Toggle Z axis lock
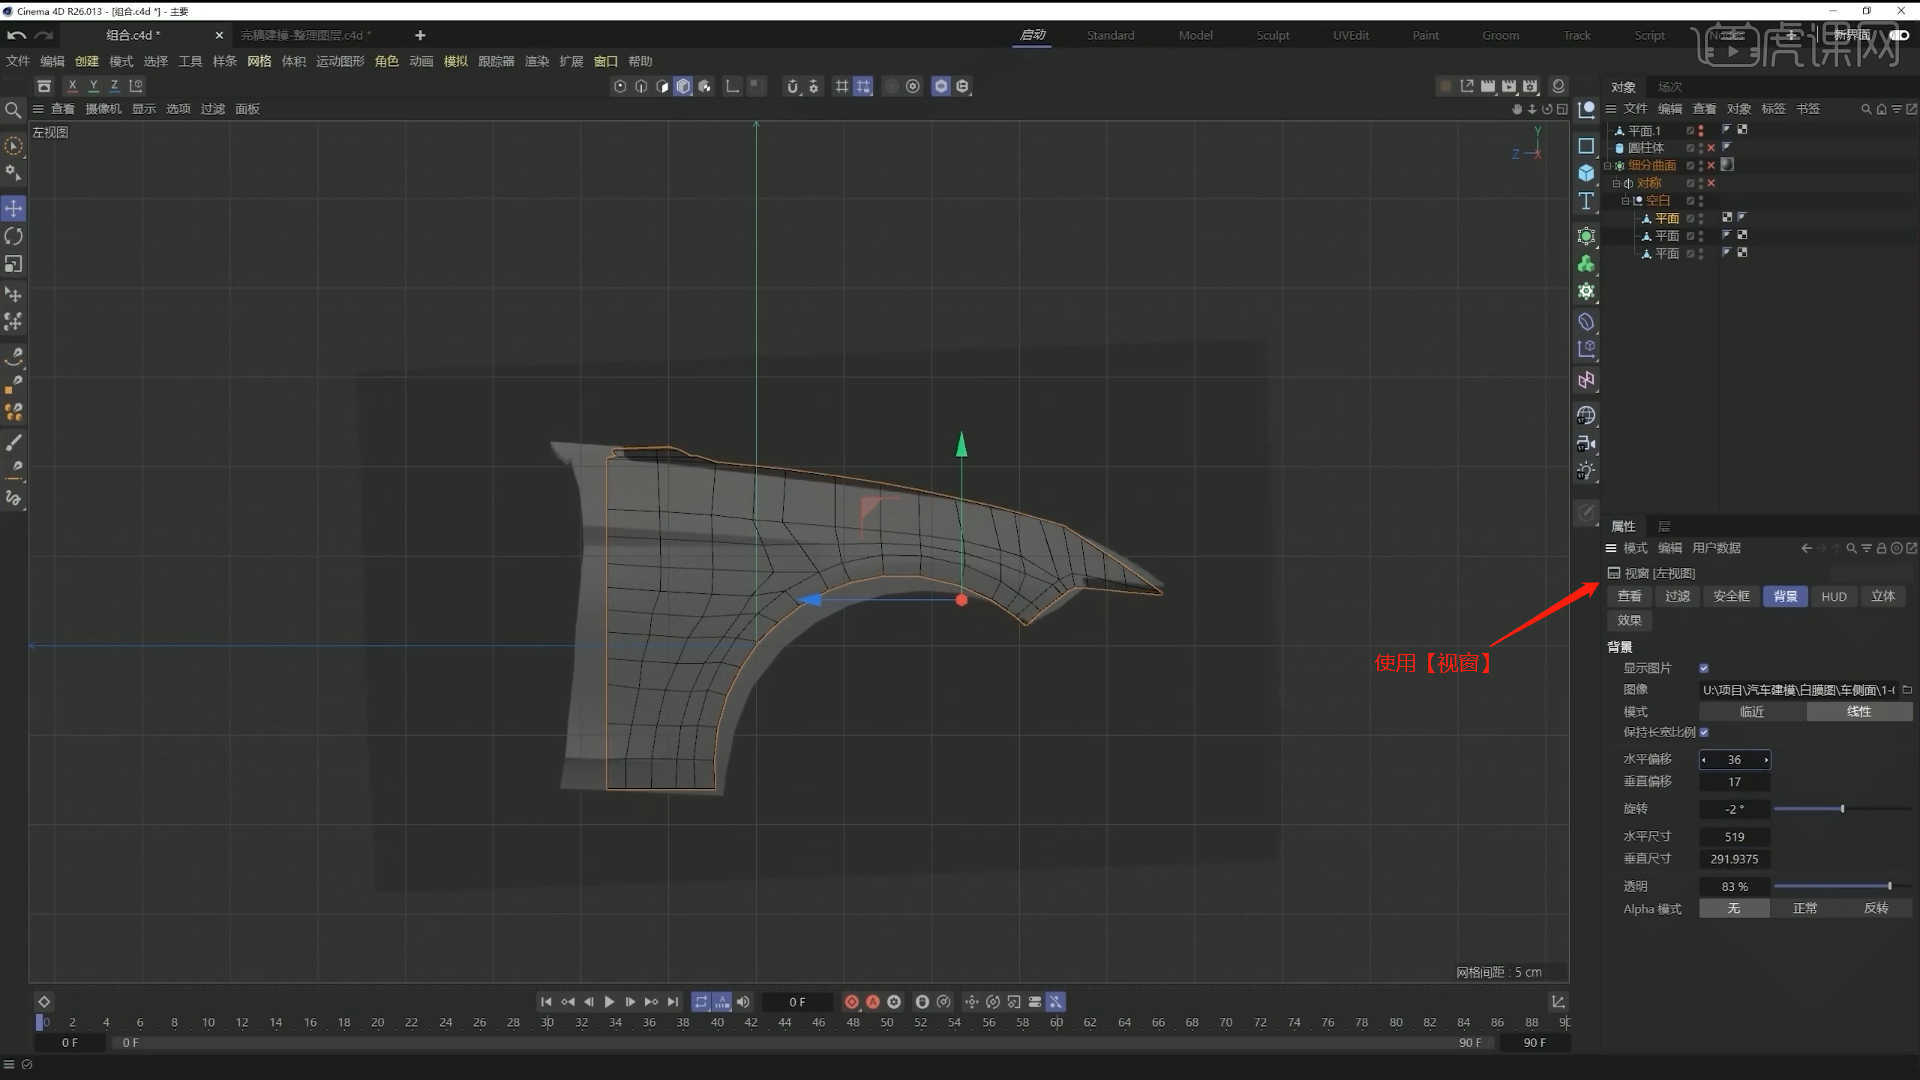Image resolution: width=1920 pixels, height=1080 pixels. pyautogui.click(x=114, y=86)
